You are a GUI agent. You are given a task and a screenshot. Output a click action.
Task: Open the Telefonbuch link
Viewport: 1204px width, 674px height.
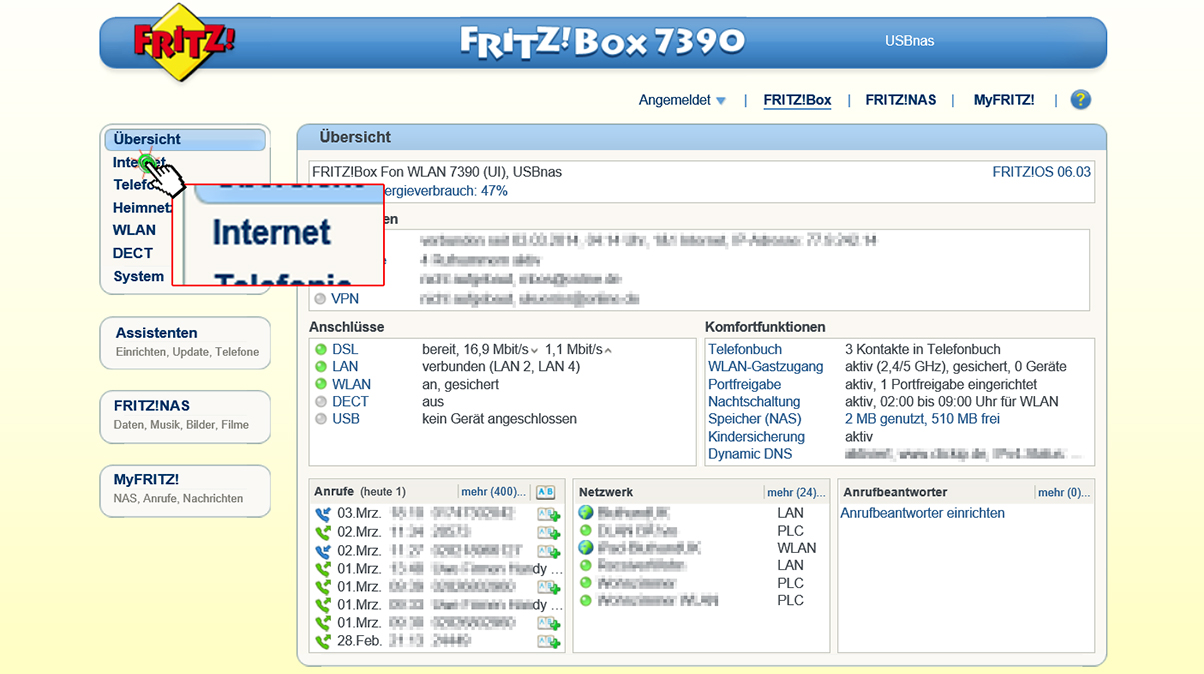coord(745,349)
